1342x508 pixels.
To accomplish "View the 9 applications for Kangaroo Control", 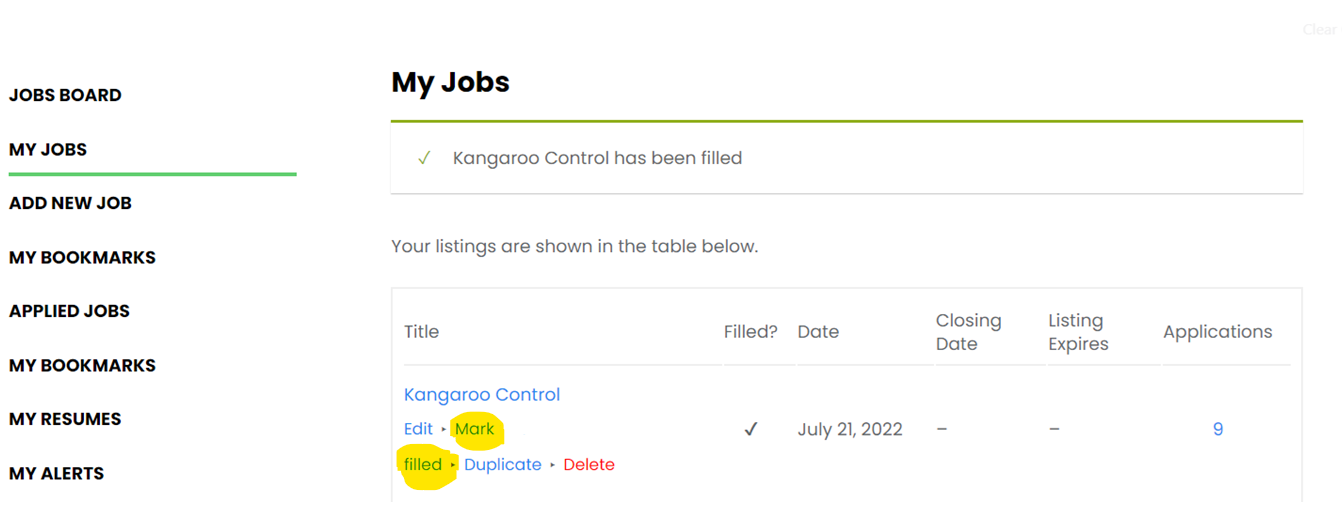I will 1218,429.
